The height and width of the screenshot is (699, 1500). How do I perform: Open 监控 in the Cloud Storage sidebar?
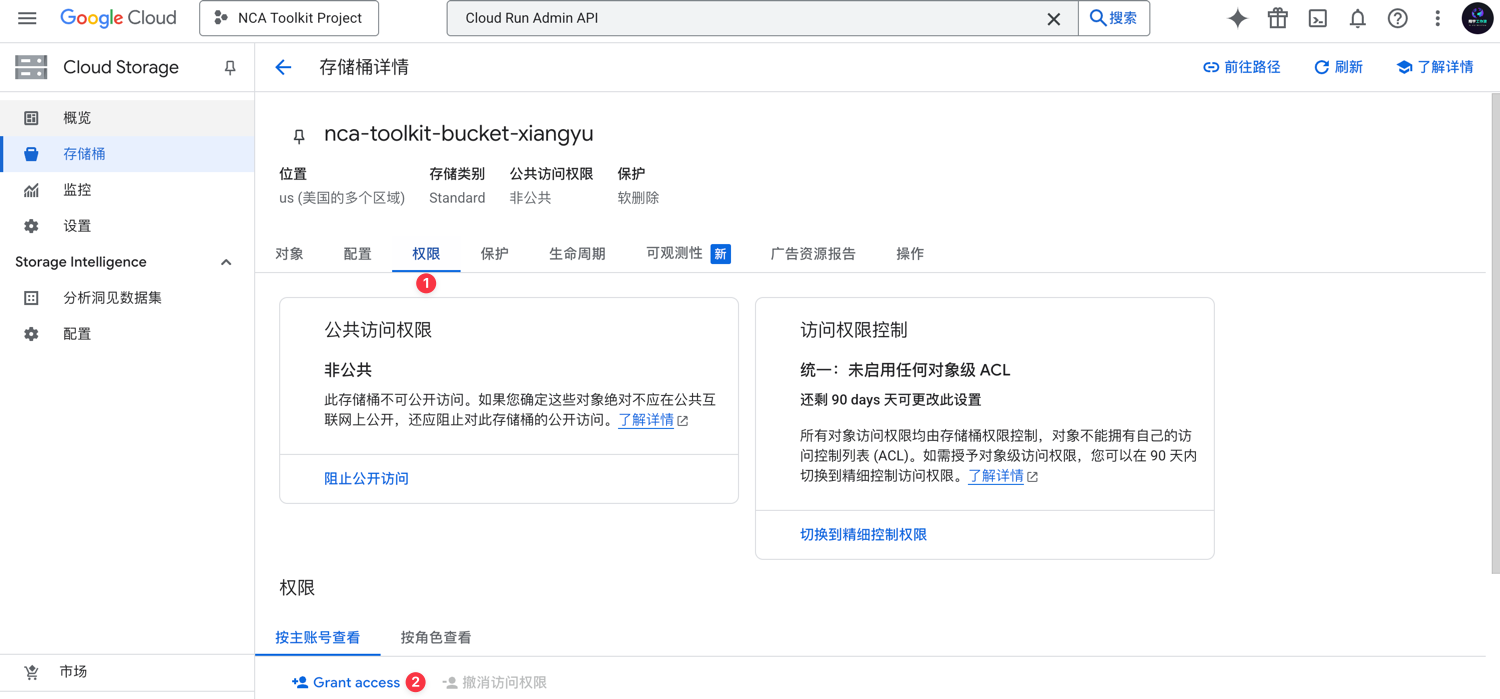click(x=77, y=189)
